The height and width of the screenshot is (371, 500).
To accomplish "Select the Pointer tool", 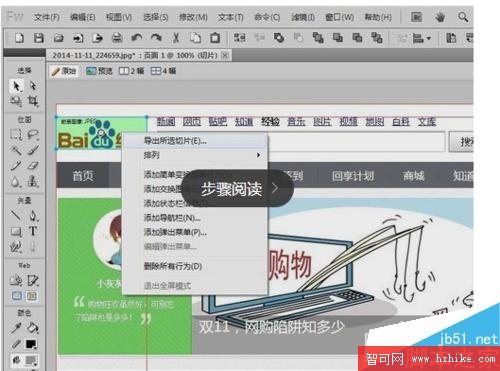I will (x=16, y=86).
